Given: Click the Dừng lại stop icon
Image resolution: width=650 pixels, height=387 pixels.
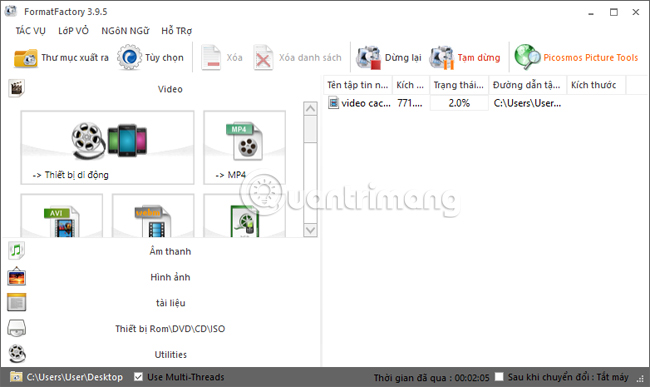Looking at the screenshot, I should pos(369,58).
